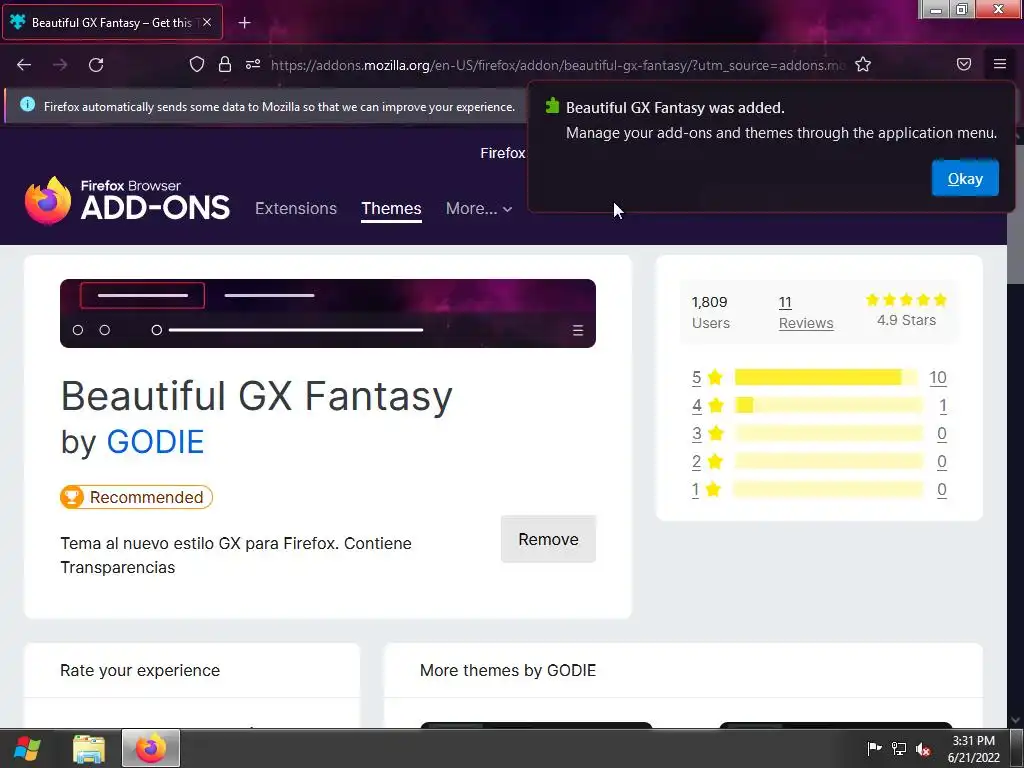Open the 10 five-star reviews count

(x=938, y=377)
